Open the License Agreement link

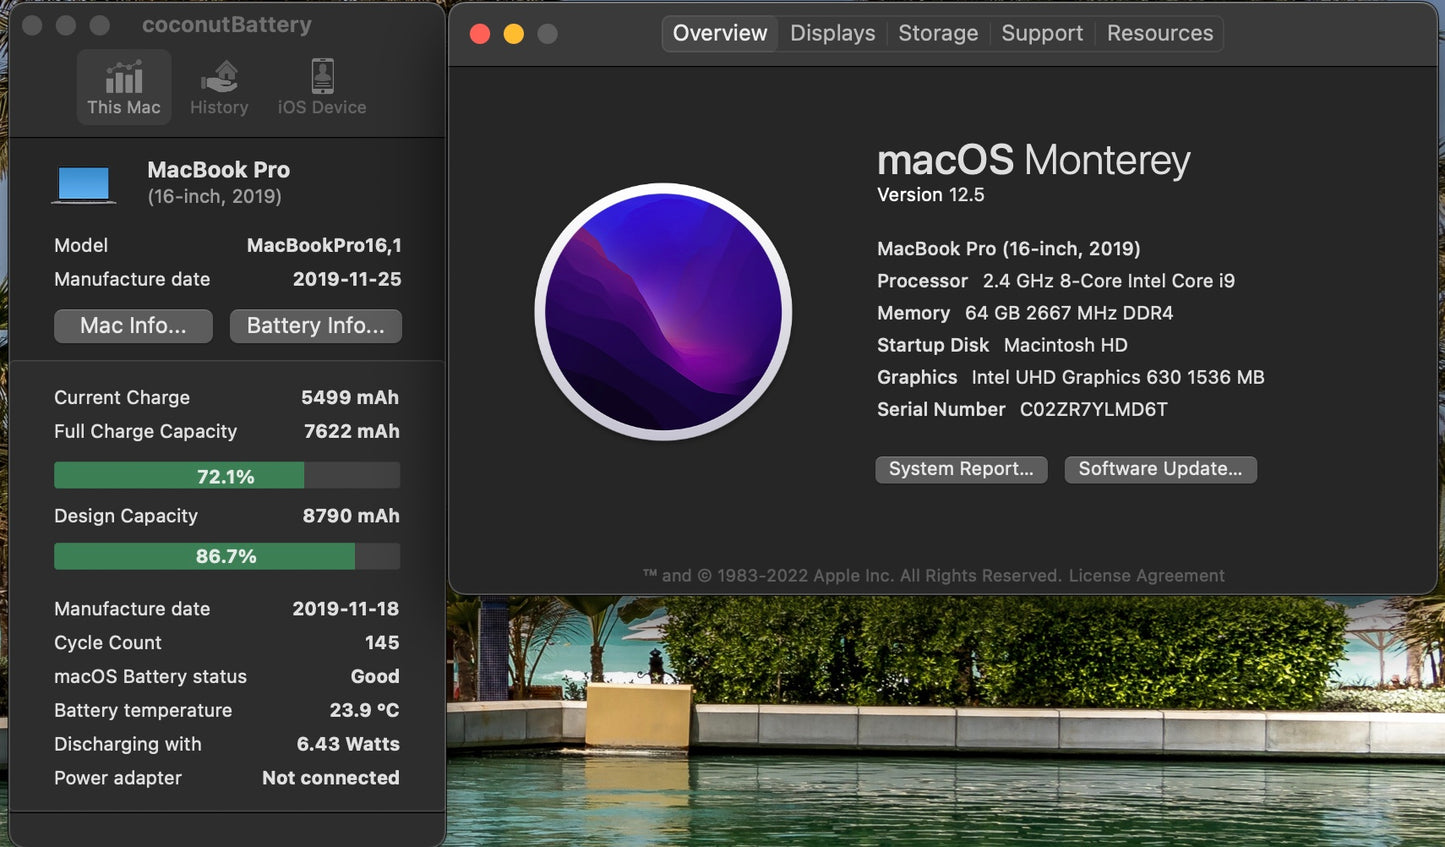coord(1144,575)
